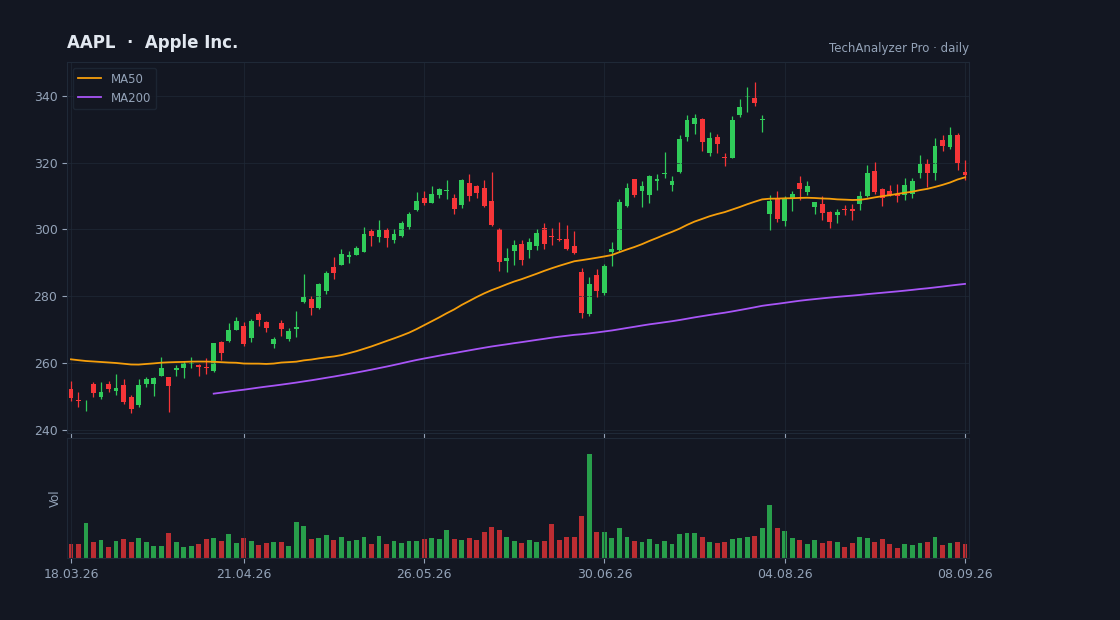Click the purple MA200 legend line swatch
This screenshot has width=1120, height=620.
click(89, 98)
